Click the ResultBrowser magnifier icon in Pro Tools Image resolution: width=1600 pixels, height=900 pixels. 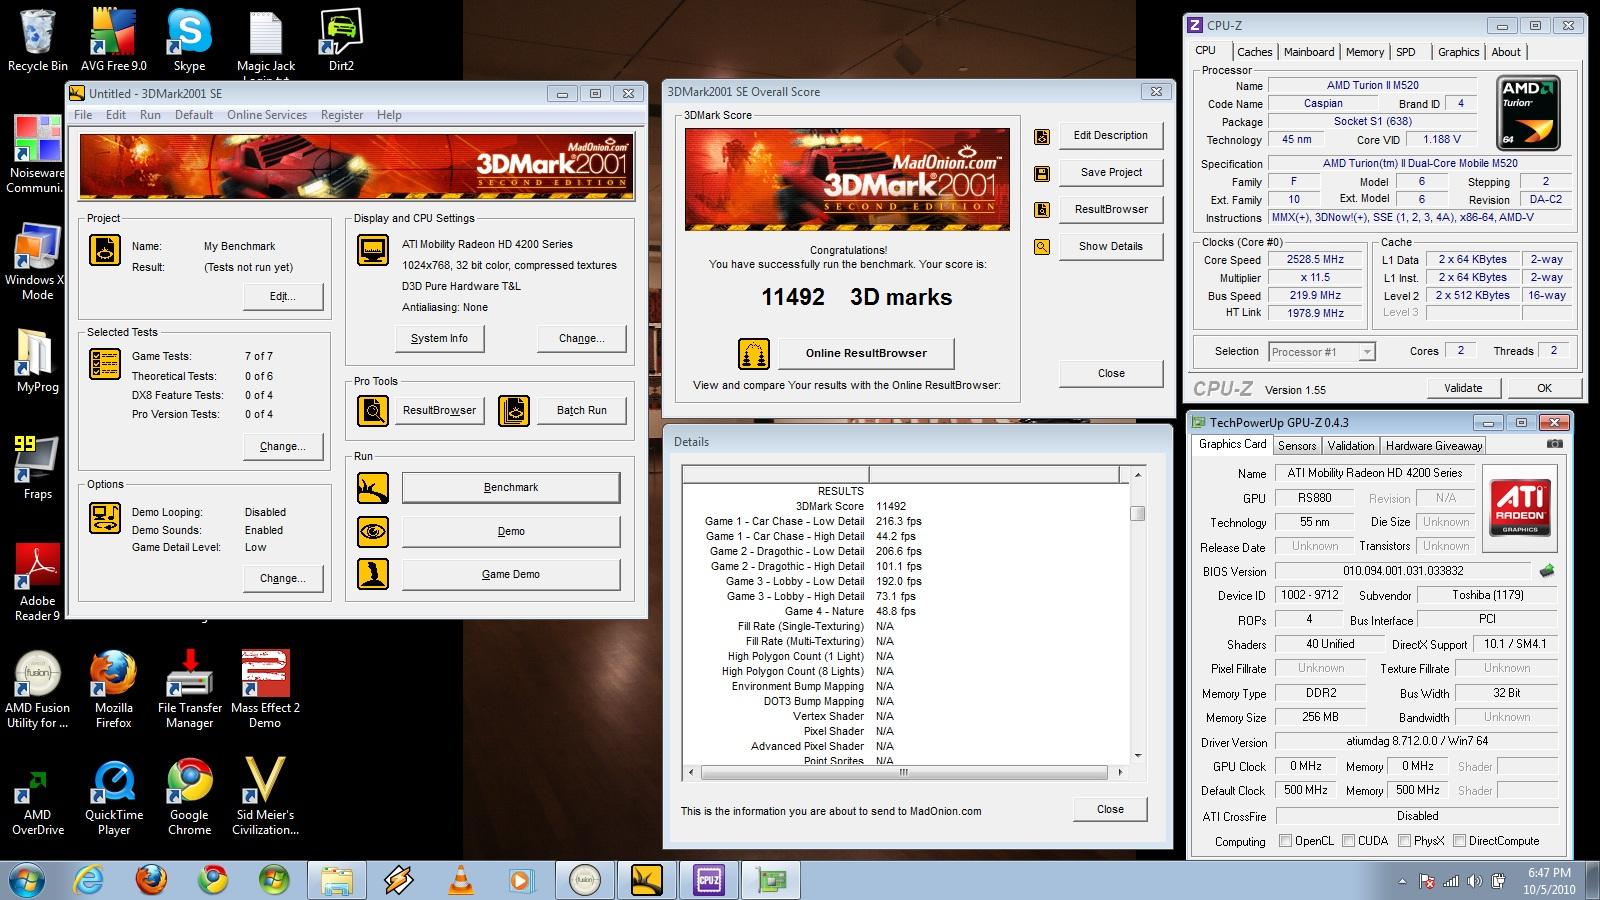pos(373,410)
